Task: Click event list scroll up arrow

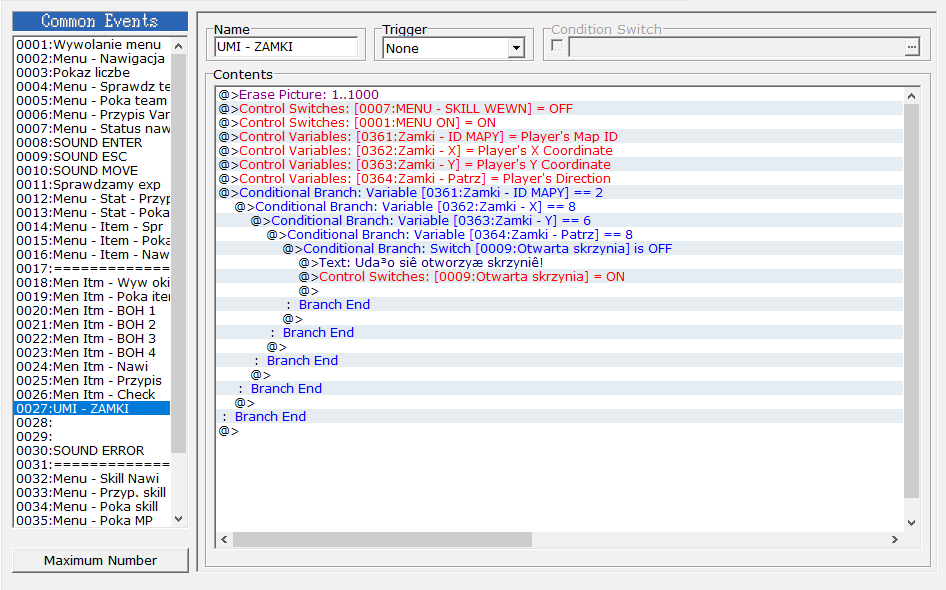Action: tap(179, 46)
